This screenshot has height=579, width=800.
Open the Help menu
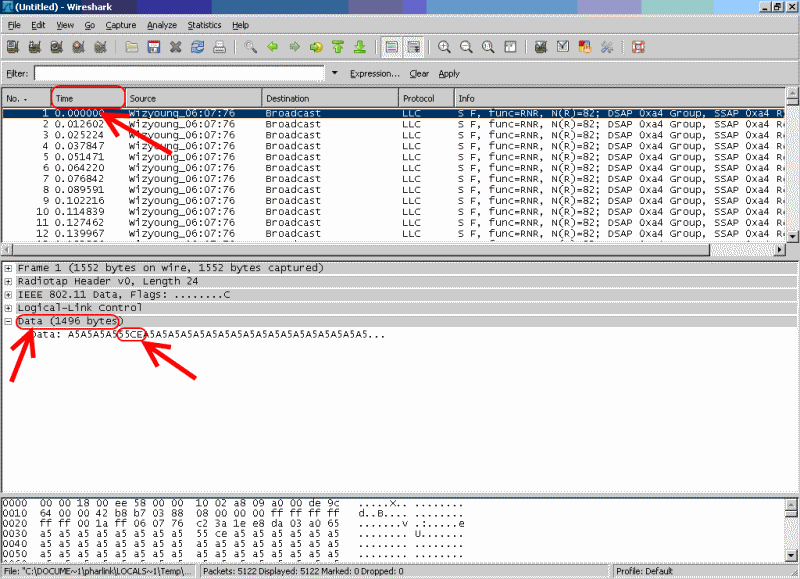coord(240,25)
